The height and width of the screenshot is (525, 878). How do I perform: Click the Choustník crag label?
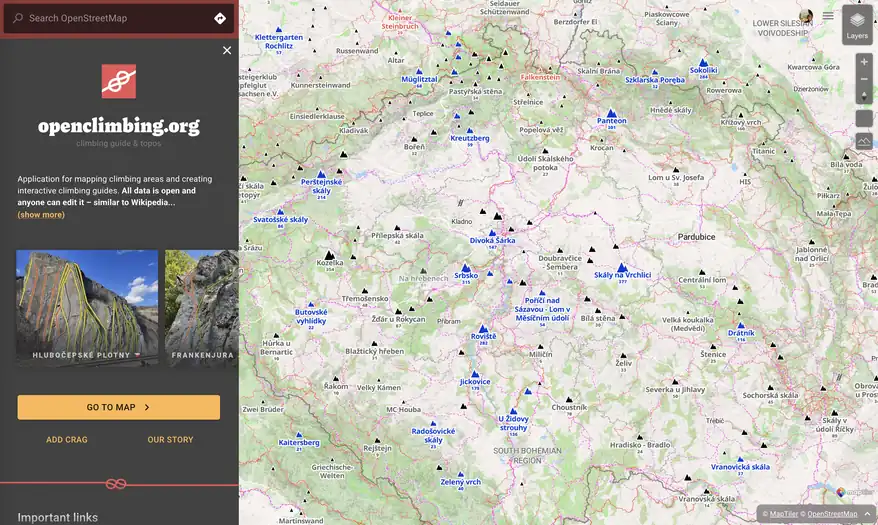point(569,407)
